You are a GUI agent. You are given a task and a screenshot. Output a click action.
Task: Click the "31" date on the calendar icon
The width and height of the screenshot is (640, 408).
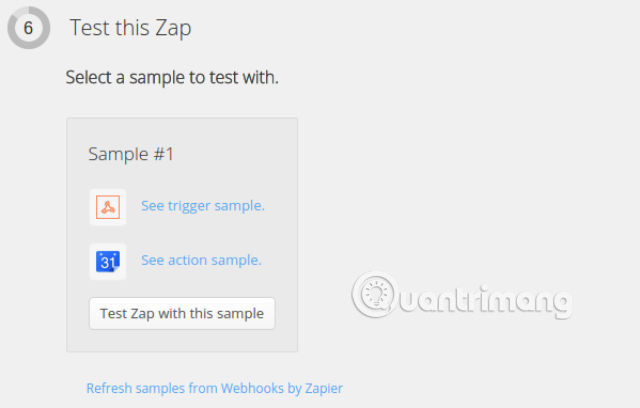[x=109, y=263]
